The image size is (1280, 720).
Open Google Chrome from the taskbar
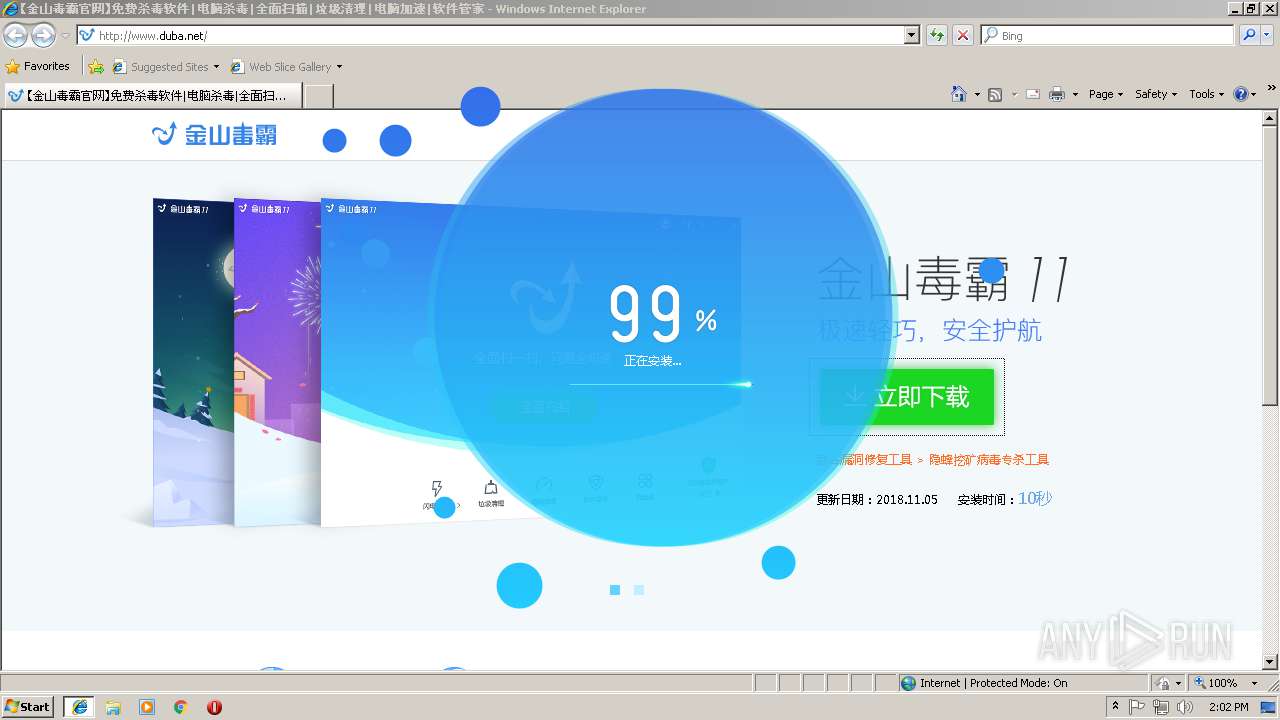[x=181, y=707]
